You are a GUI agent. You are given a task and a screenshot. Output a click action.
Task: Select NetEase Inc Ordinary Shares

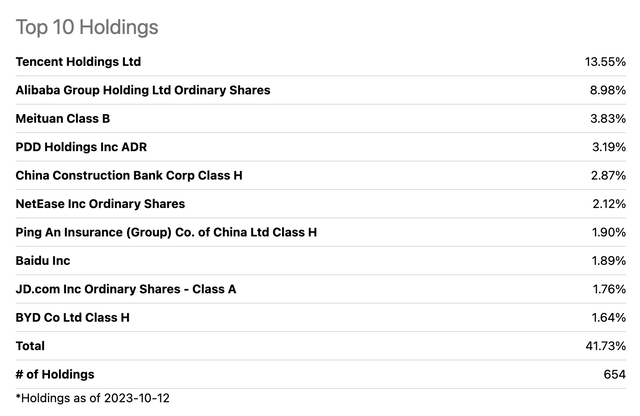pos(100,204)
